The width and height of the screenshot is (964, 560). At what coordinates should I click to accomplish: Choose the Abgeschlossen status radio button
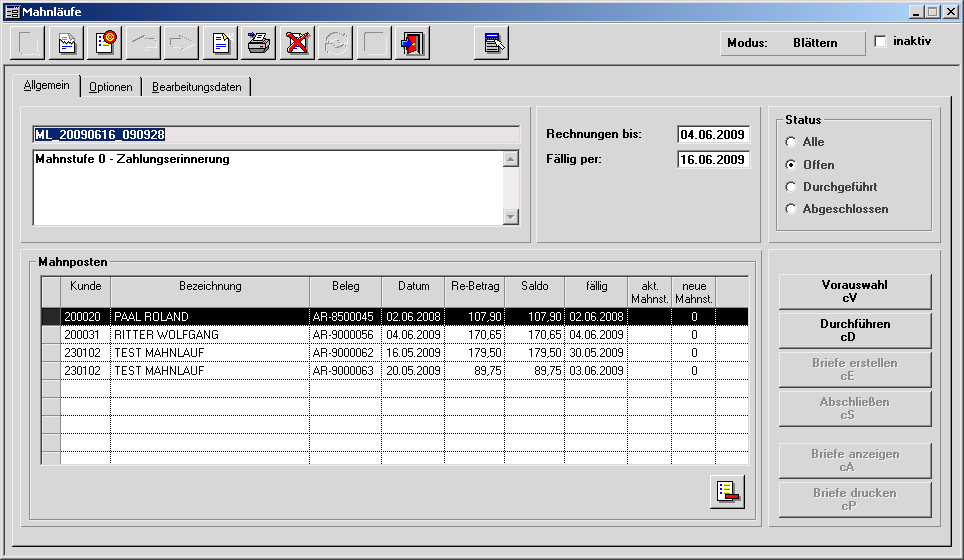pos(792,209)
